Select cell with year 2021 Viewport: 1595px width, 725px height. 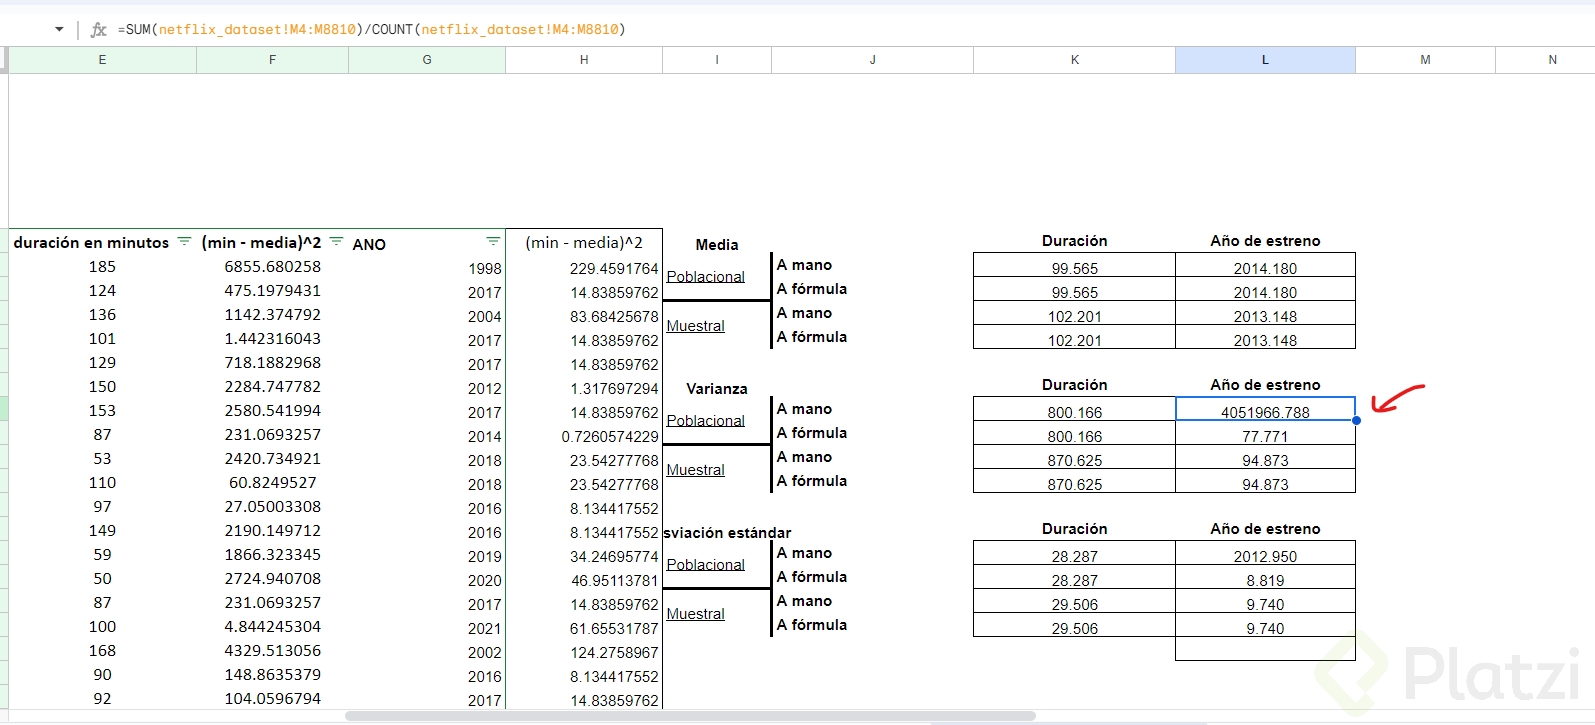point(427,628)
